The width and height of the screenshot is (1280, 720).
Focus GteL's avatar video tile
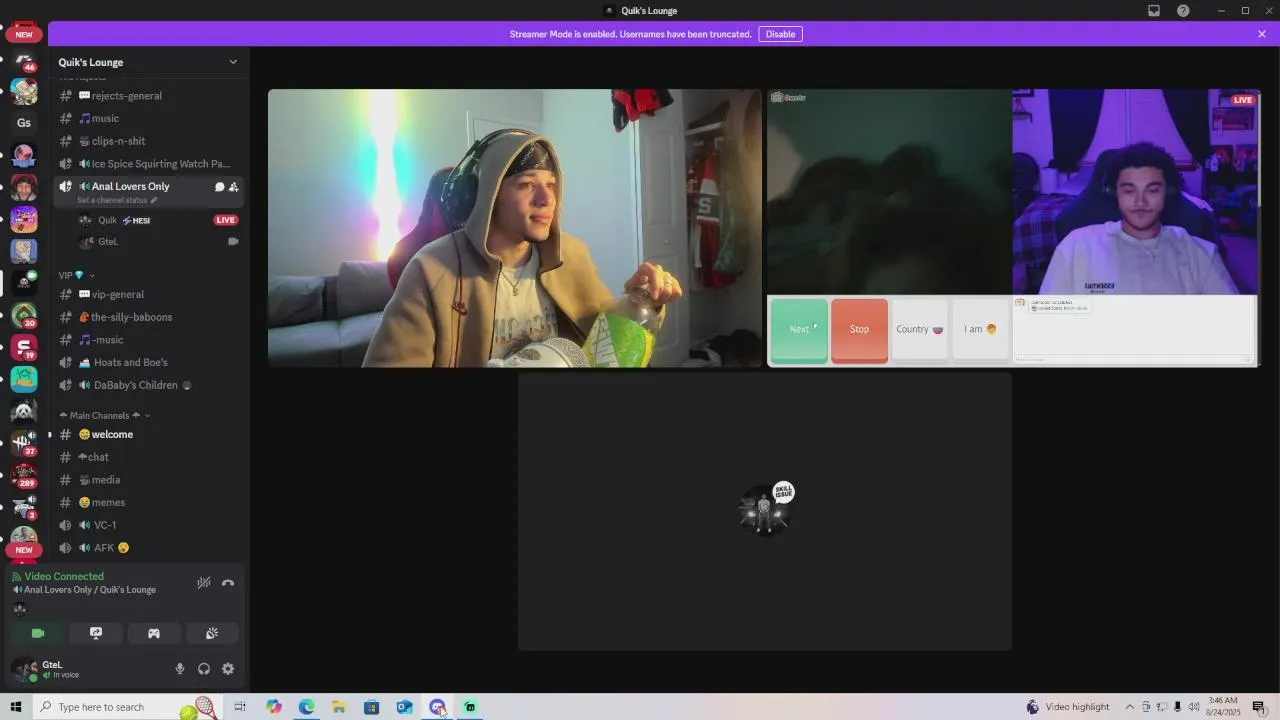click(x=765, y=511)
